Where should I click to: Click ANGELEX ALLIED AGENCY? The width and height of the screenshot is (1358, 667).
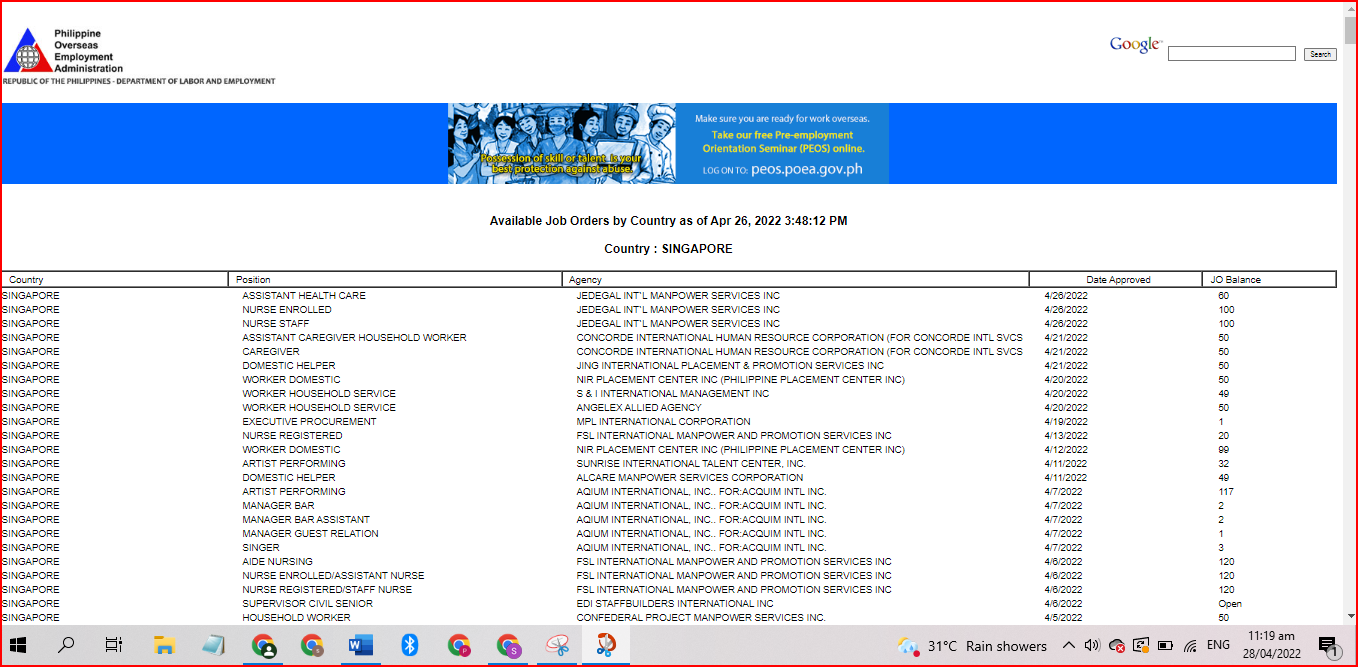pos(639,408)
